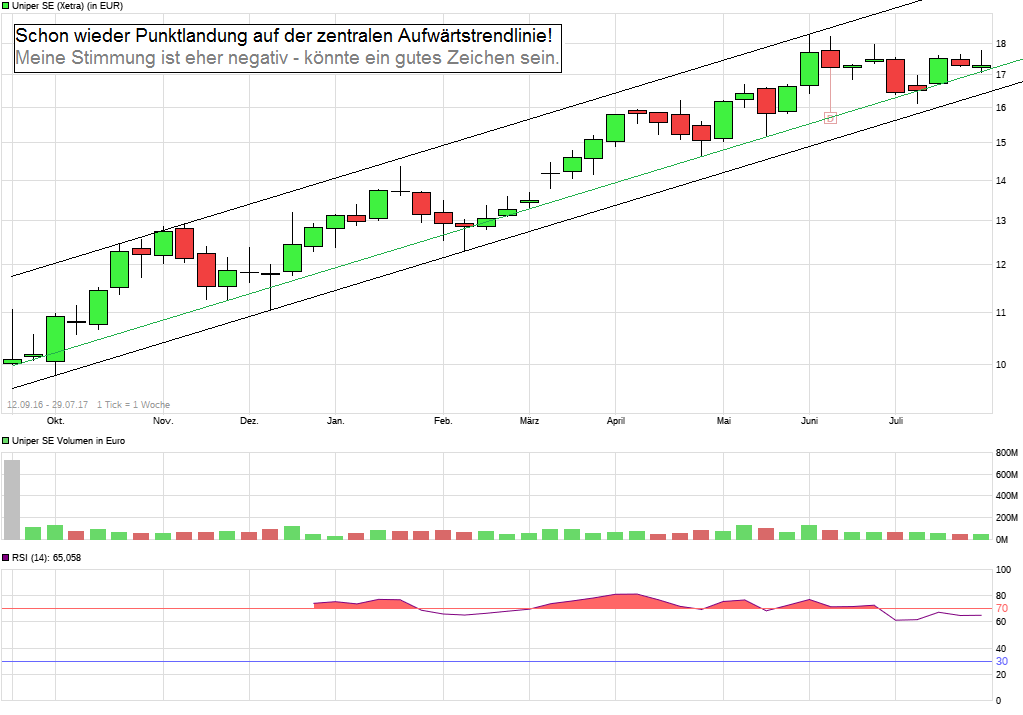The width and height of the screenshot is (1023, 715).
Task: Click the green legend square beside Uniper SE Volumen
Action: click(x=5, y=441)
